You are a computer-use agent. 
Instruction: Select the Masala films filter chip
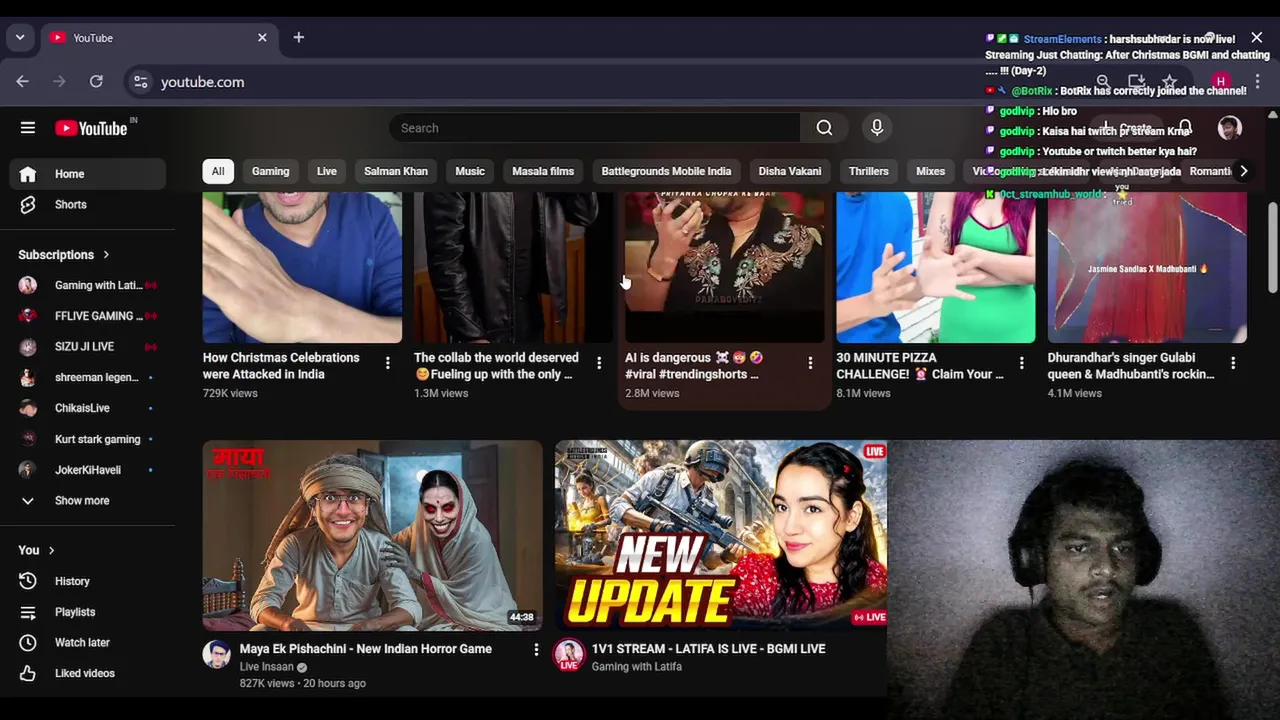point(543,171)
